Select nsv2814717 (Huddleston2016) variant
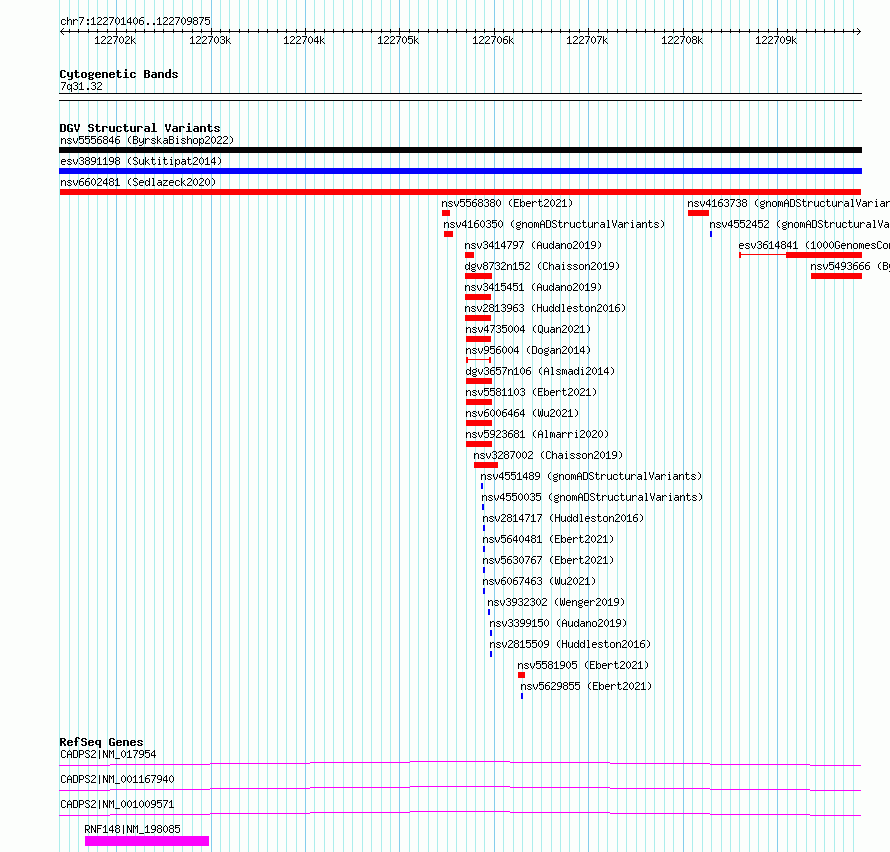890x852 pixels. pos(563,518)
